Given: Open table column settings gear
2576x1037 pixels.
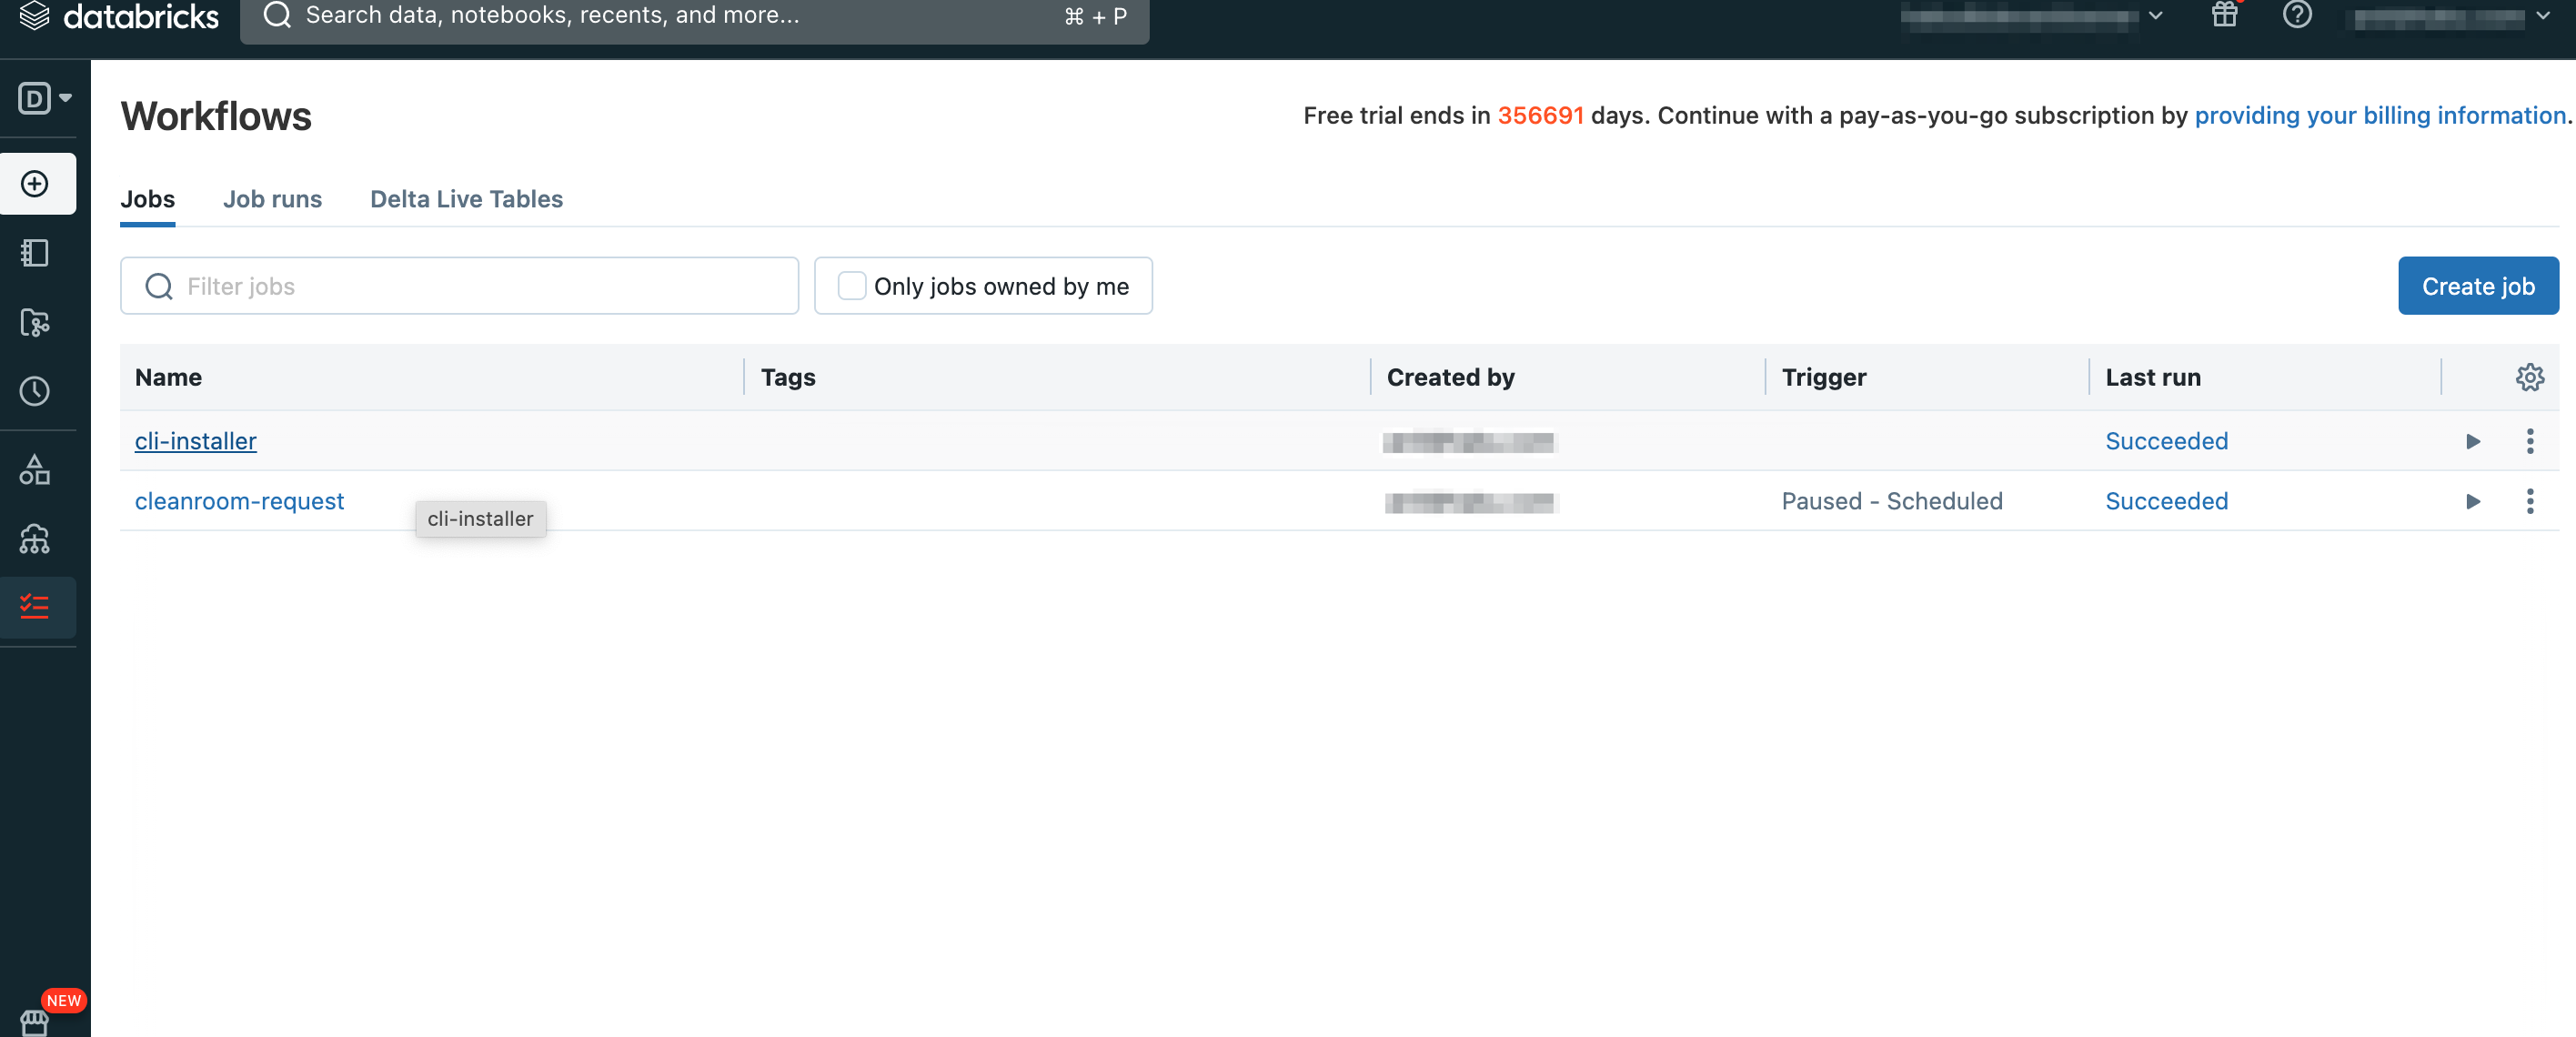Looking at the screenshot, I should point(2529,377).
